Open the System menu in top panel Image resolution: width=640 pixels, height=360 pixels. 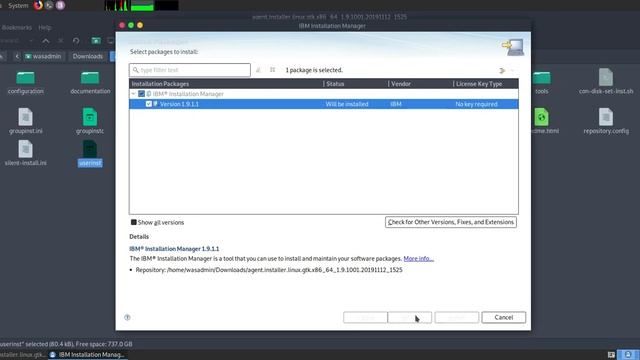coord(18,6)
